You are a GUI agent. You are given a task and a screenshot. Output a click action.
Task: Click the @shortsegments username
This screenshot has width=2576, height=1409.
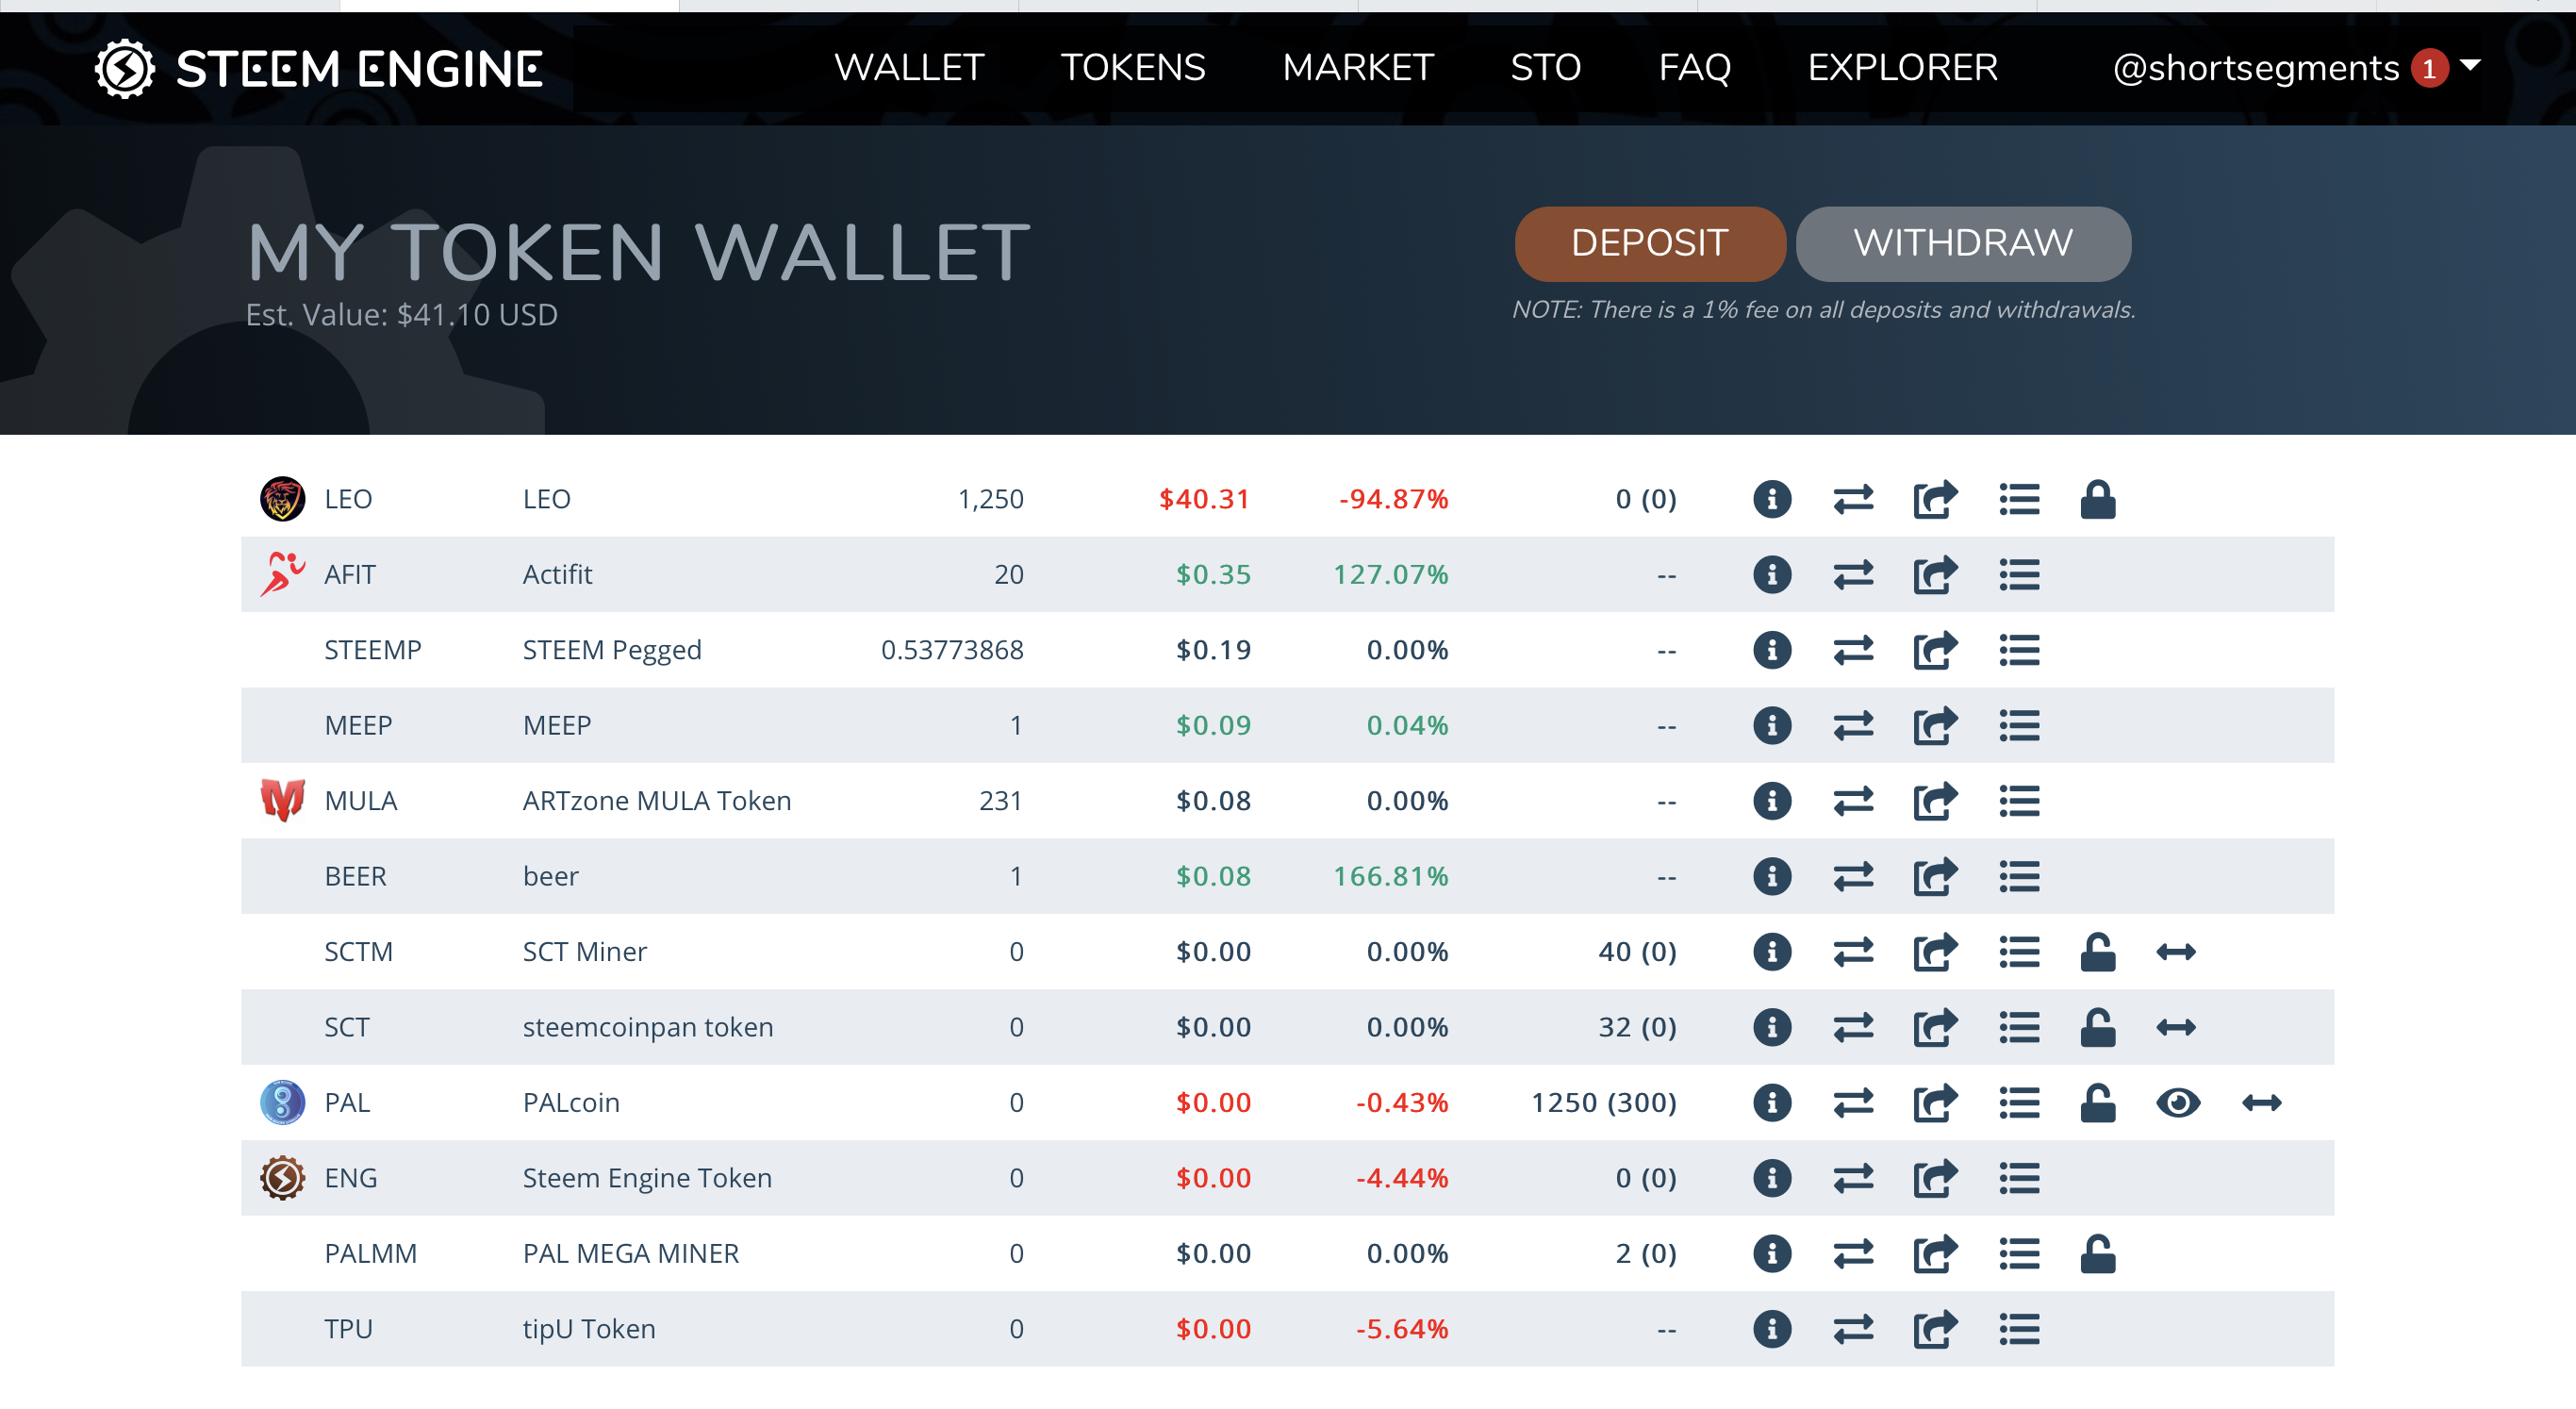[2255, 68]
